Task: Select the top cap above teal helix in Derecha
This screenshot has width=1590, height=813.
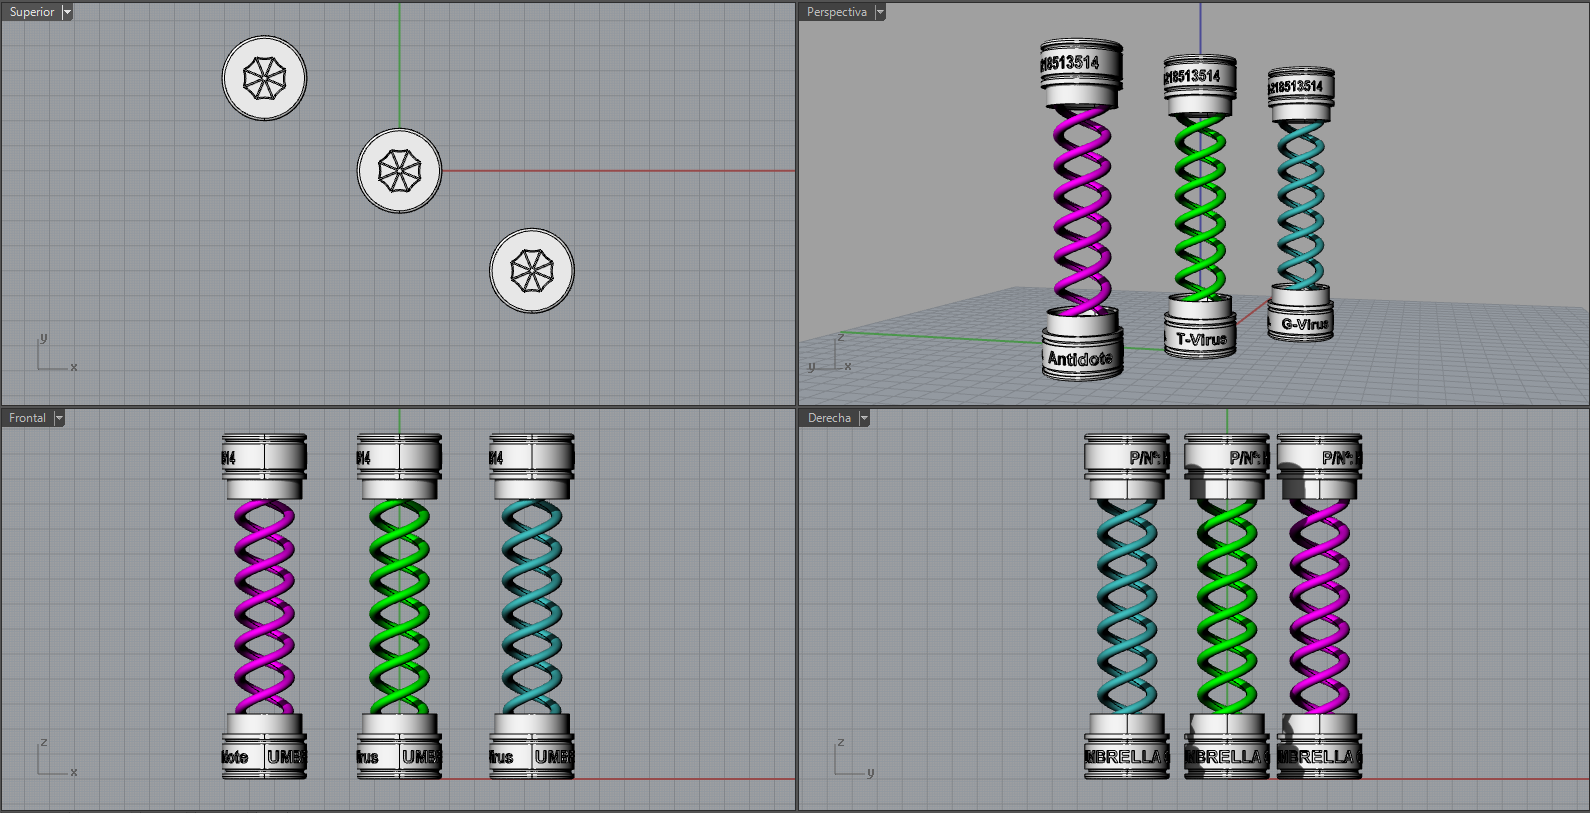Action: [x=1127, y=466]
